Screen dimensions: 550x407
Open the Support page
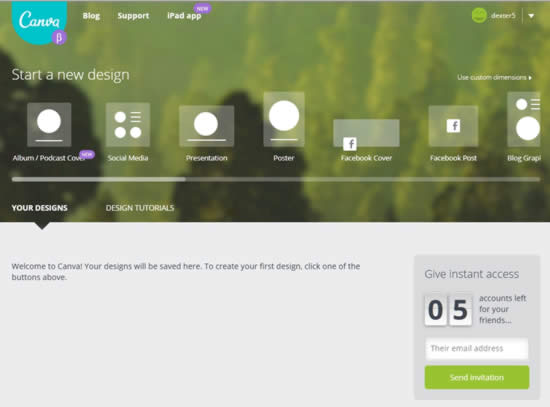[133, 16]
